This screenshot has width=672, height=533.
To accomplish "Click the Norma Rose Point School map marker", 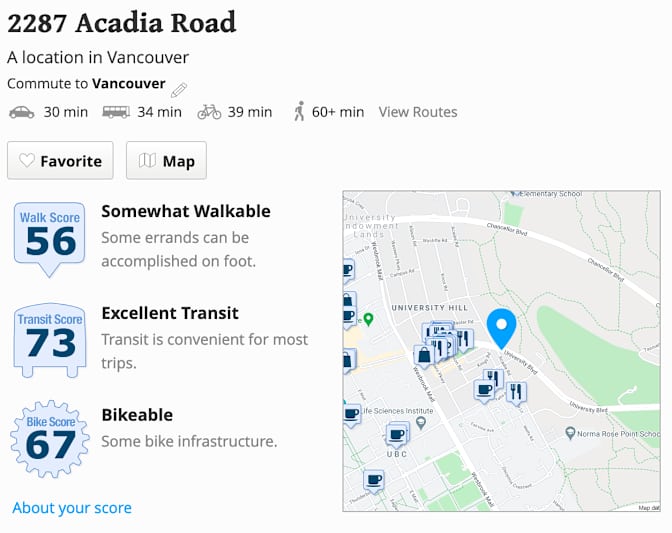I will coord(570,433).
